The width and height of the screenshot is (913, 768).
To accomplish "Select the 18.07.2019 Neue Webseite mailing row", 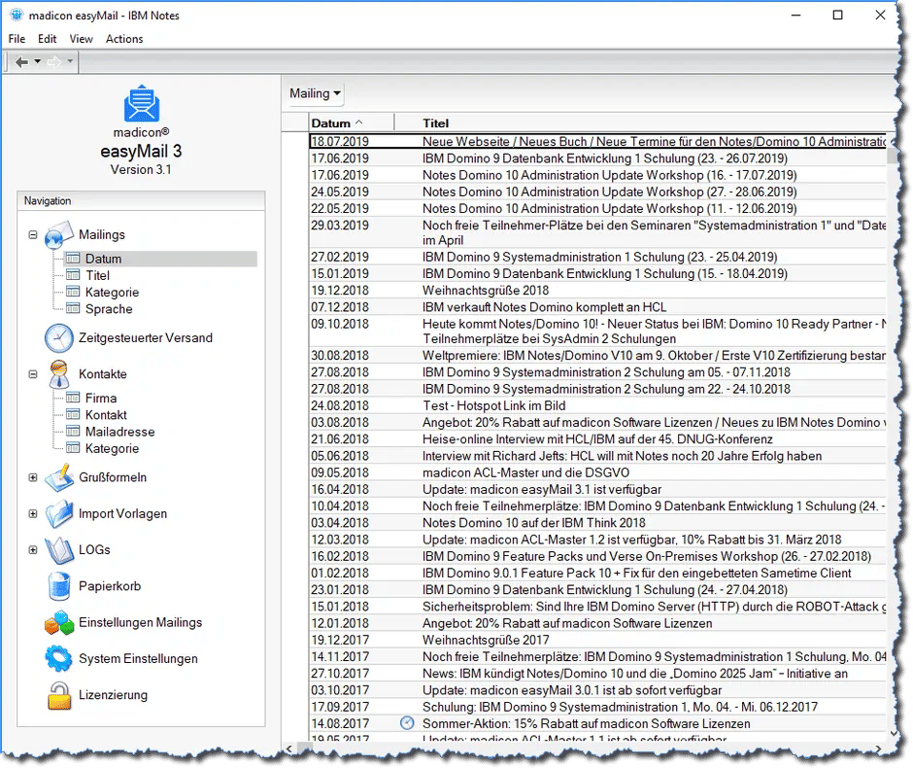I will coord(598,141).
